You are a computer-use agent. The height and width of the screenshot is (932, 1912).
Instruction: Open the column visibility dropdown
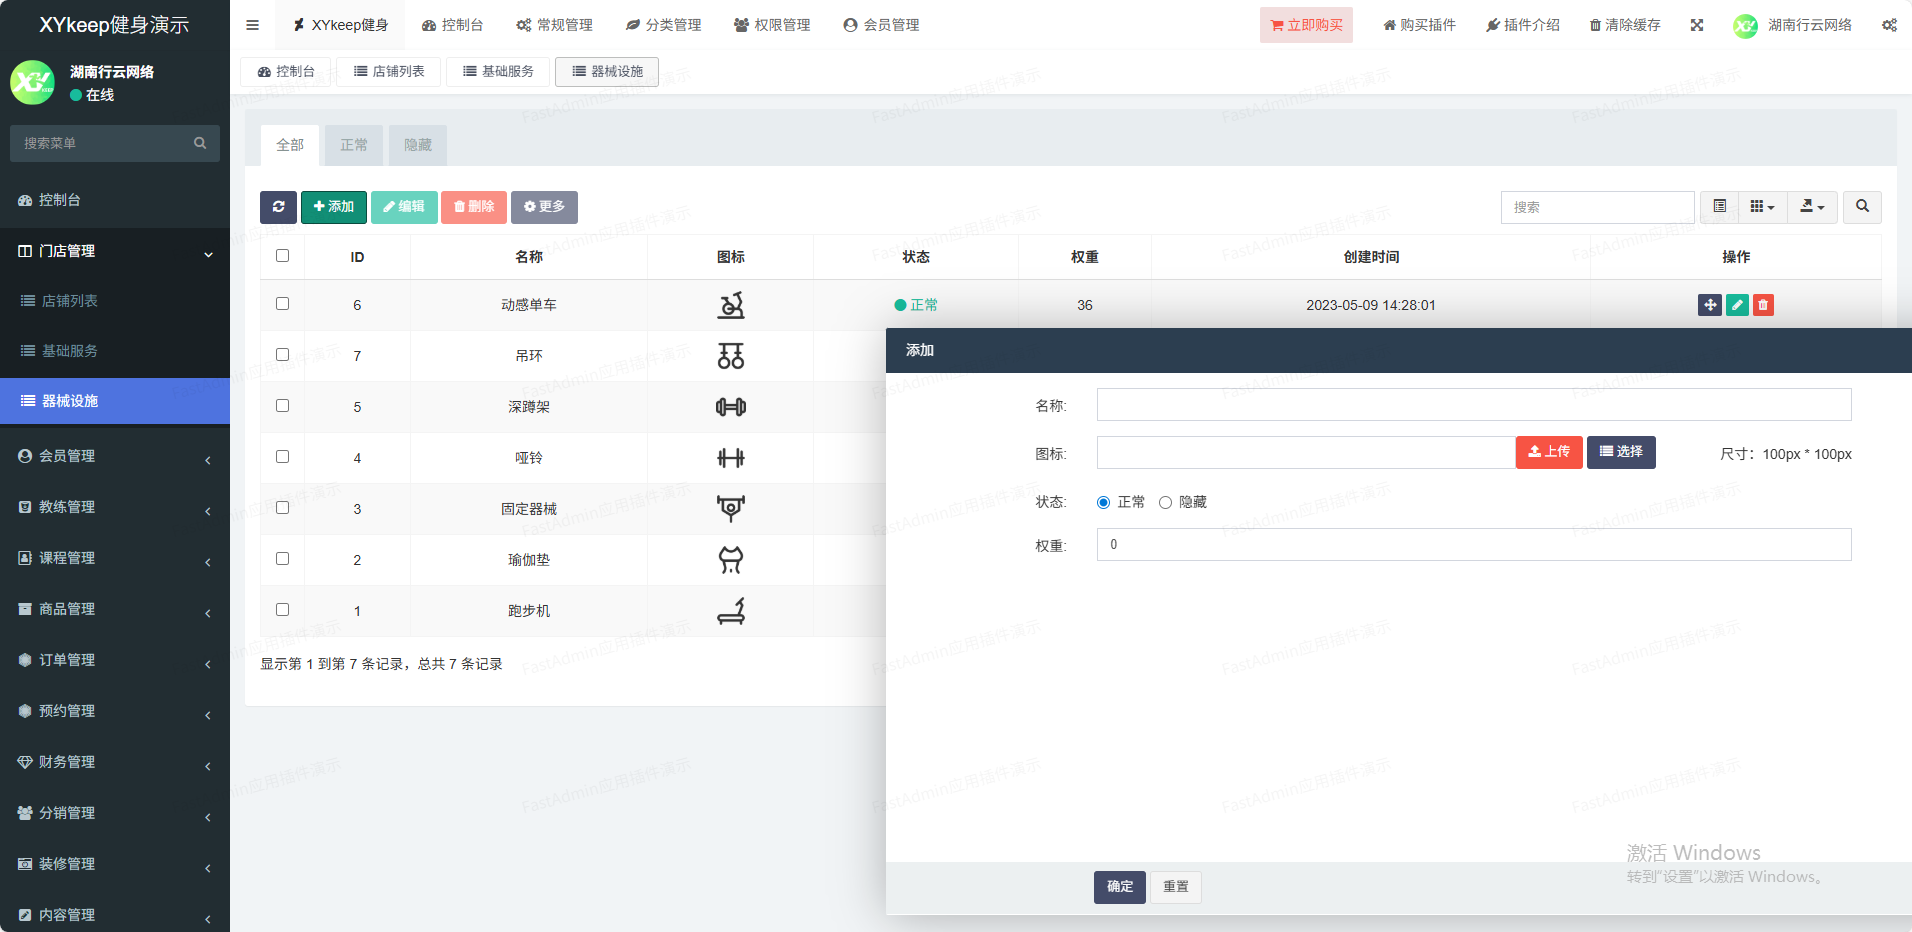point(1762,207)
